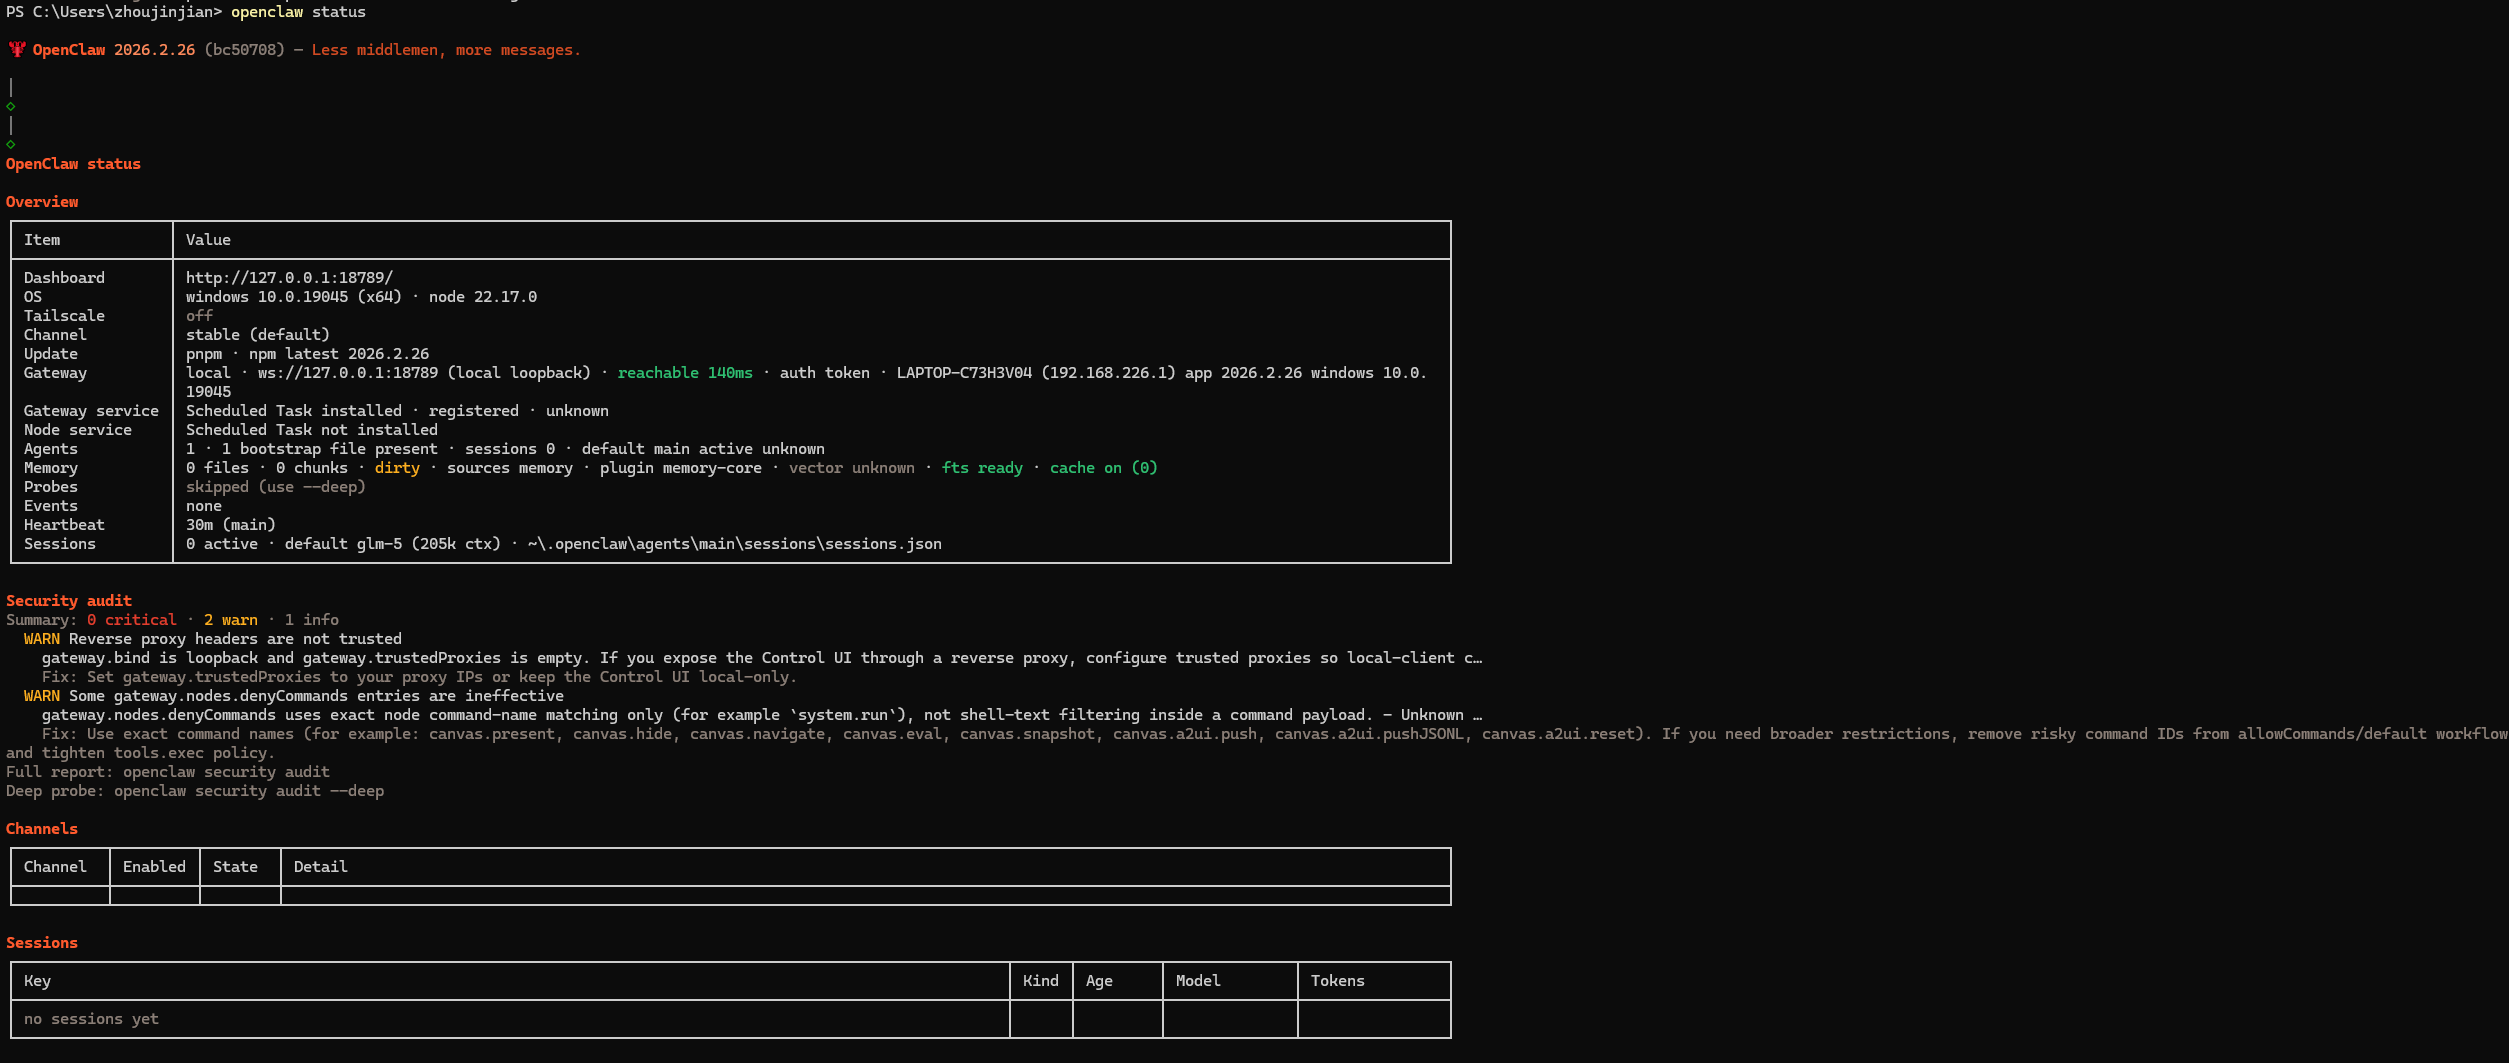
Task: Click the "Security audit" section heading
Action: [69, 601]
